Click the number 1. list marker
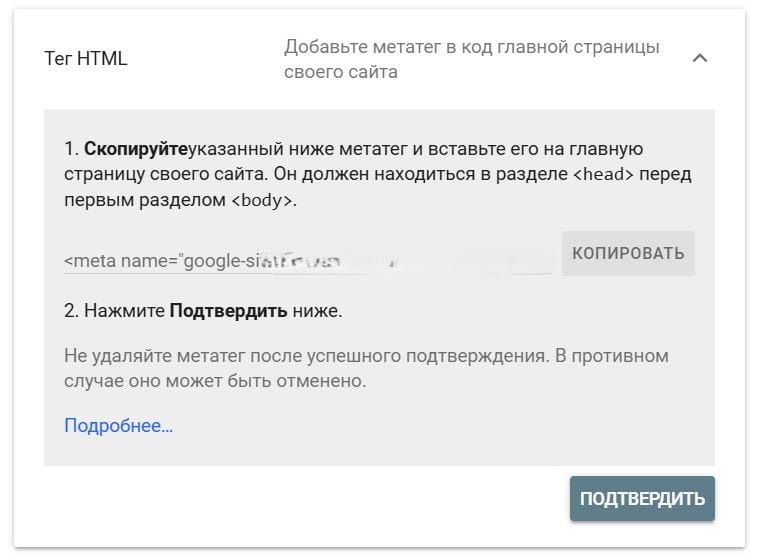The image size is (759, 553). coord(71,149)
